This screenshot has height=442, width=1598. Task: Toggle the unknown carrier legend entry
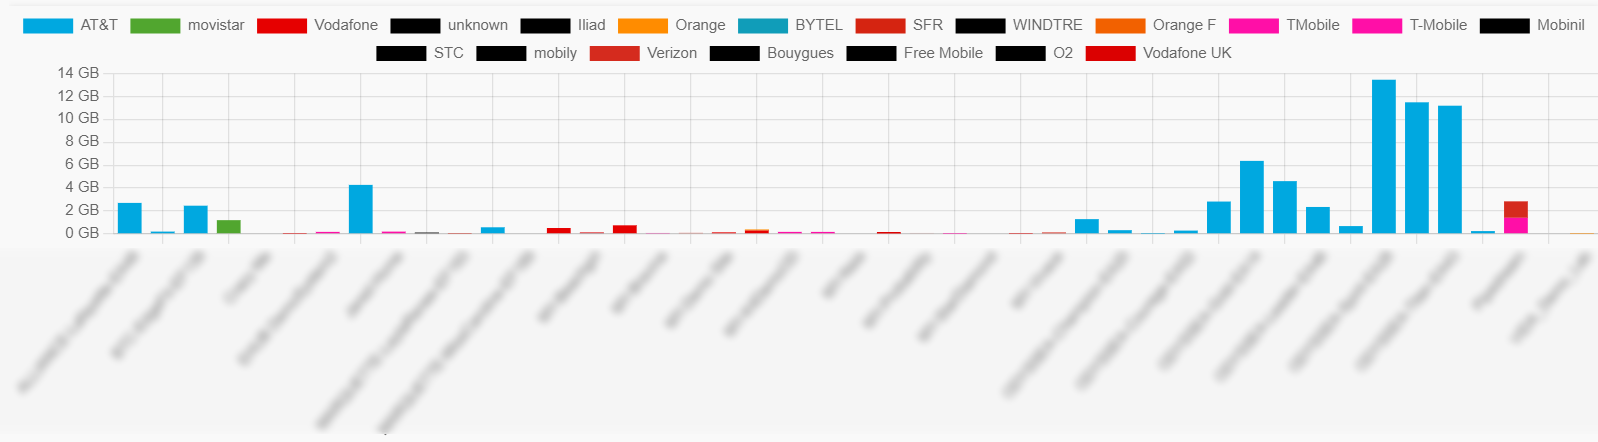click(x=449, y=25)
